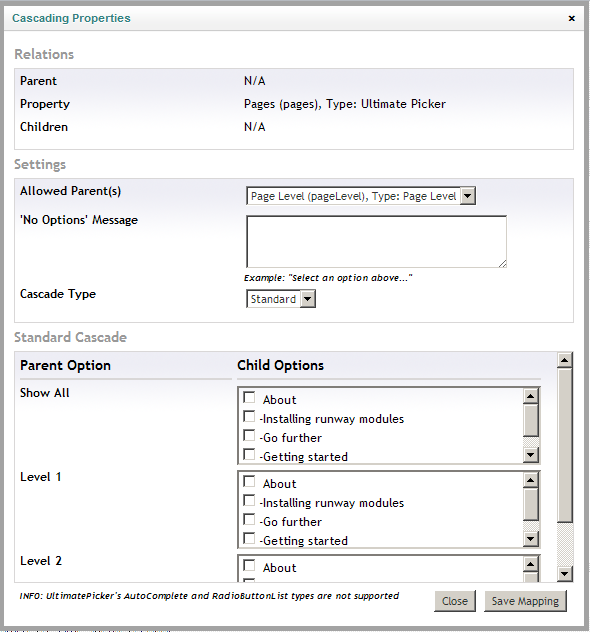The width and height of the screenshot is (590, 632).
Task: Check About under Show All
Action: point(249,398)
